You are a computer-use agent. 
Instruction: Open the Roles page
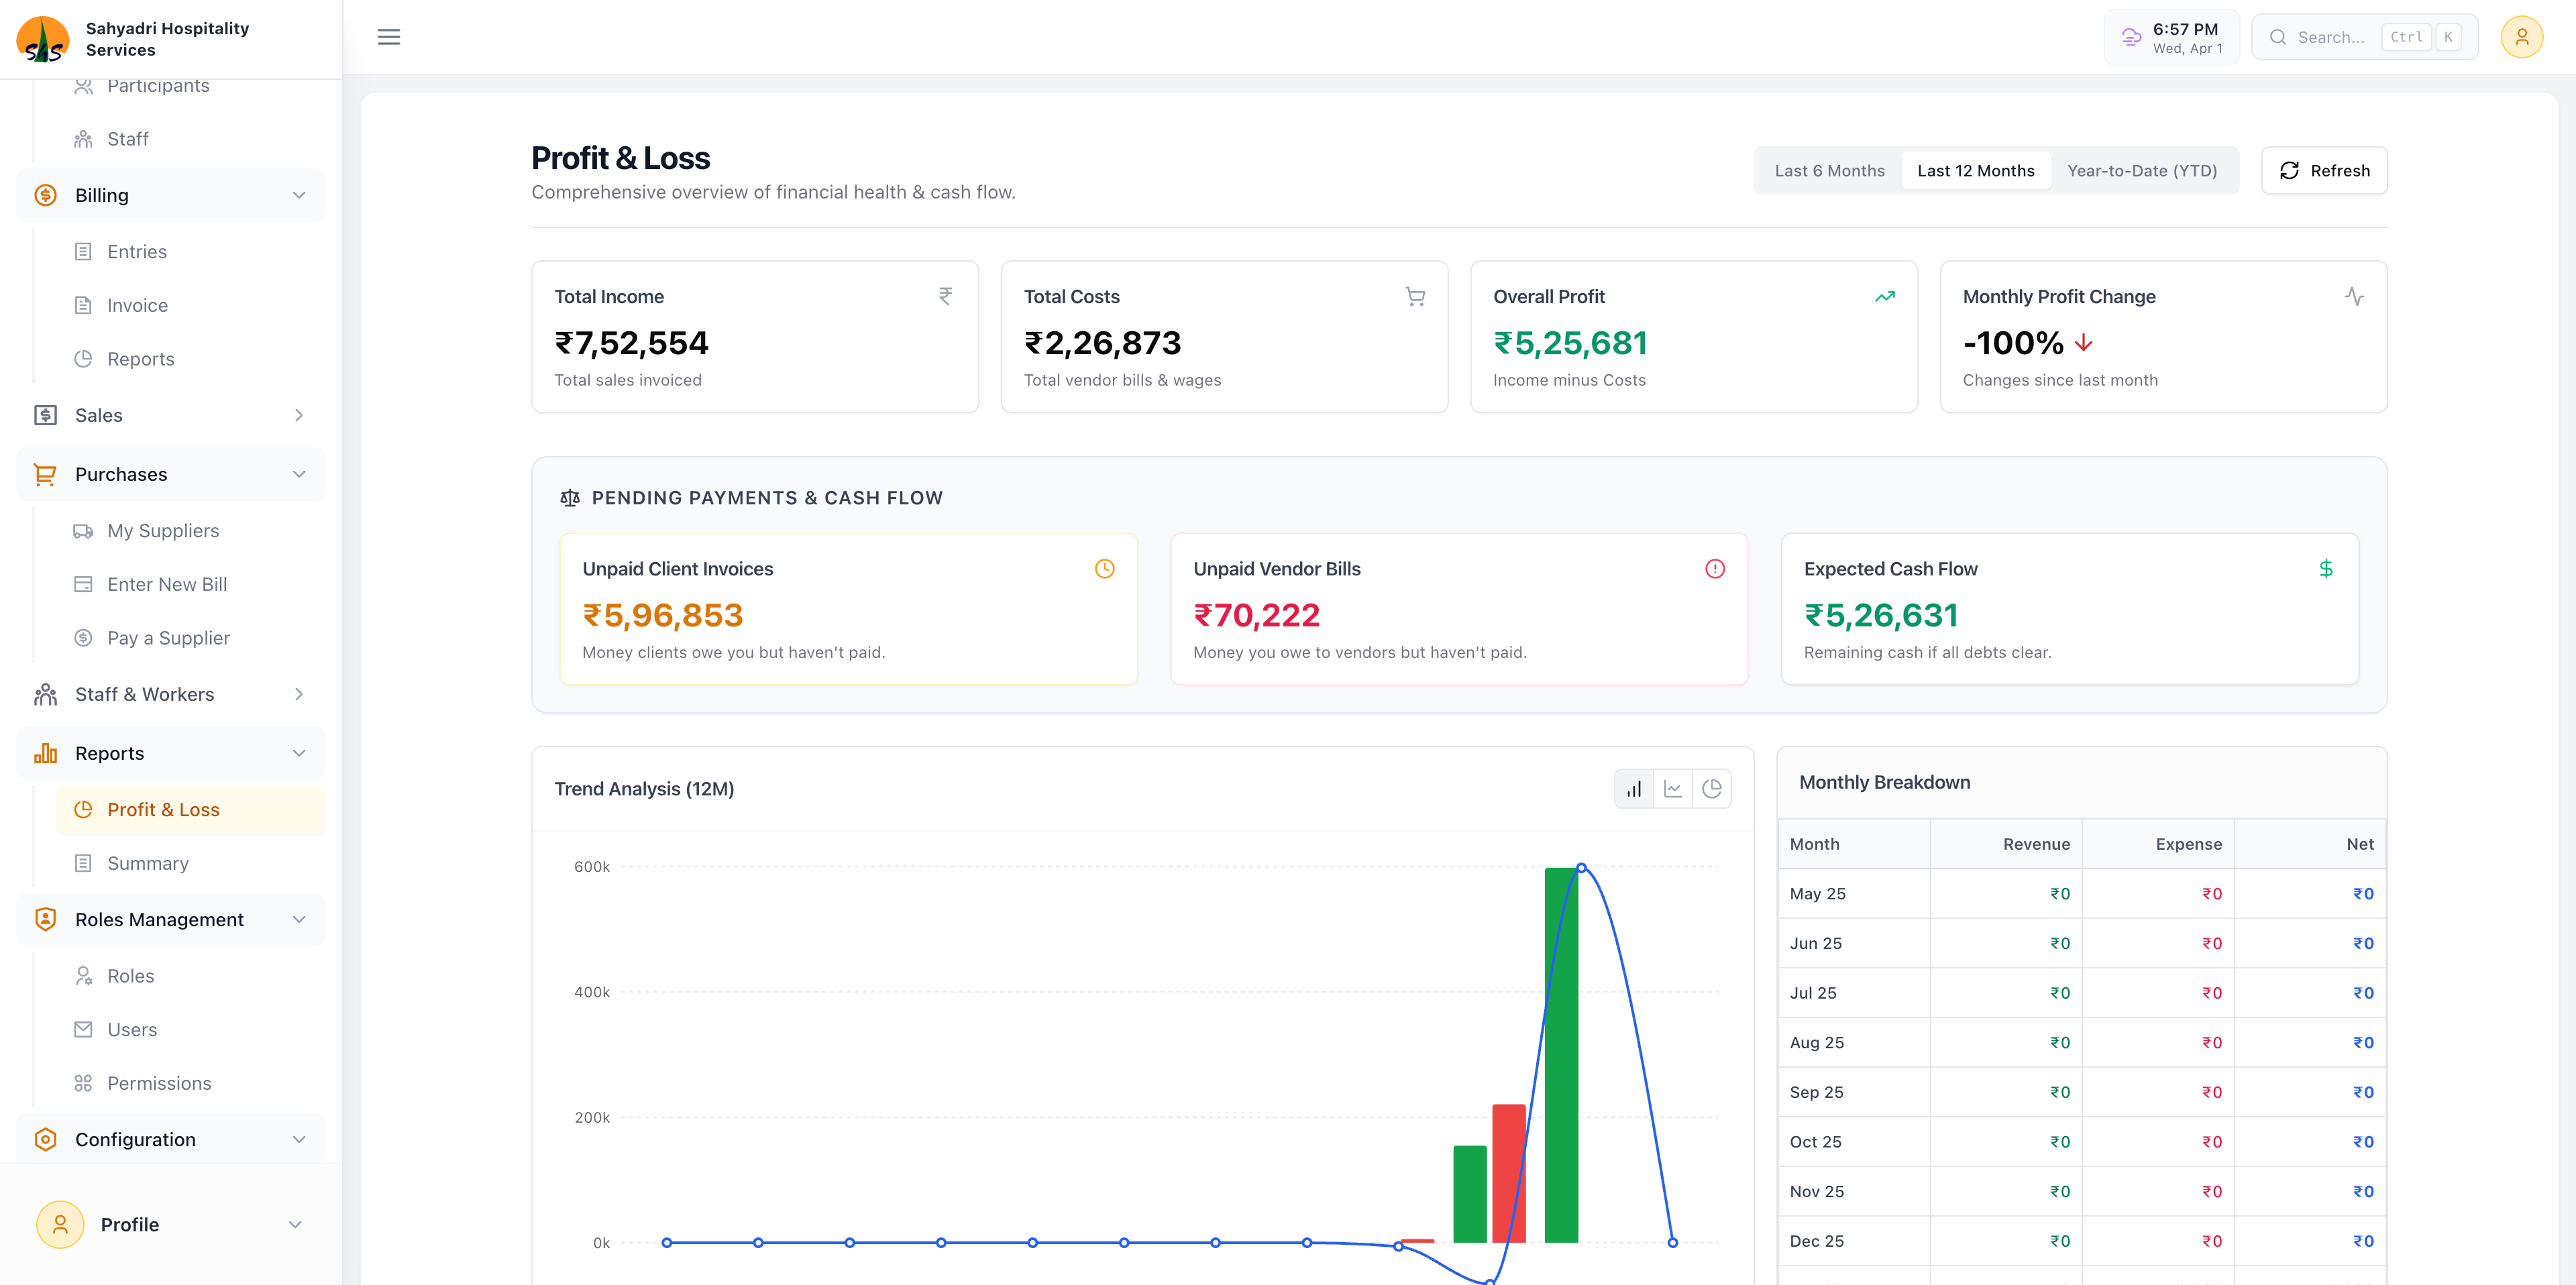click(x=190, y=976)
